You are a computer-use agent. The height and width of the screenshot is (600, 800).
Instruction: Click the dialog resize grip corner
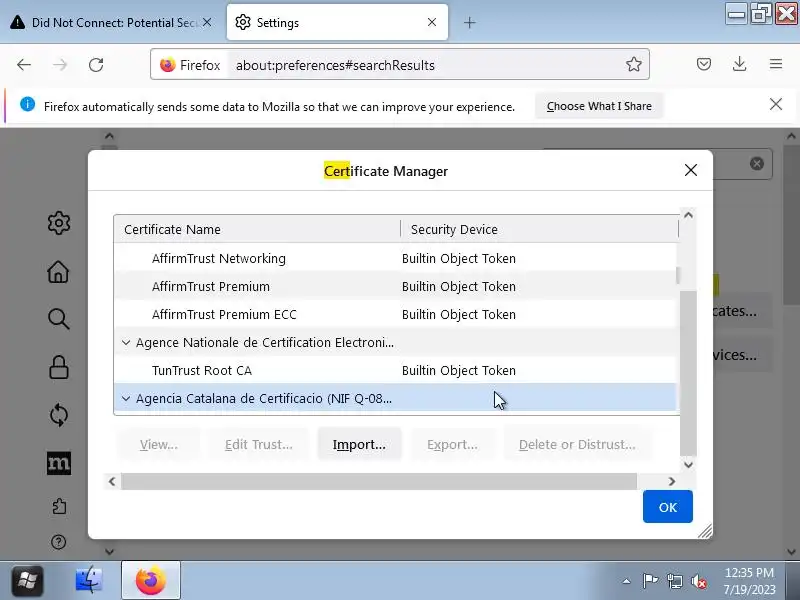pyautogui.click(x=705, y=531)
